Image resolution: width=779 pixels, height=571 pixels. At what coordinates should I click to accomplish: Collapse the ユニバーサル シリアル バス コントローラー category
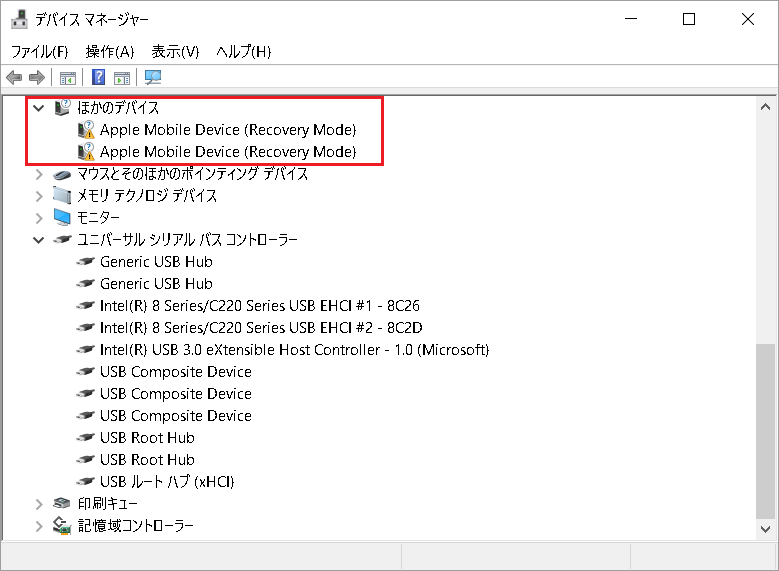click(x=39, y=240)
